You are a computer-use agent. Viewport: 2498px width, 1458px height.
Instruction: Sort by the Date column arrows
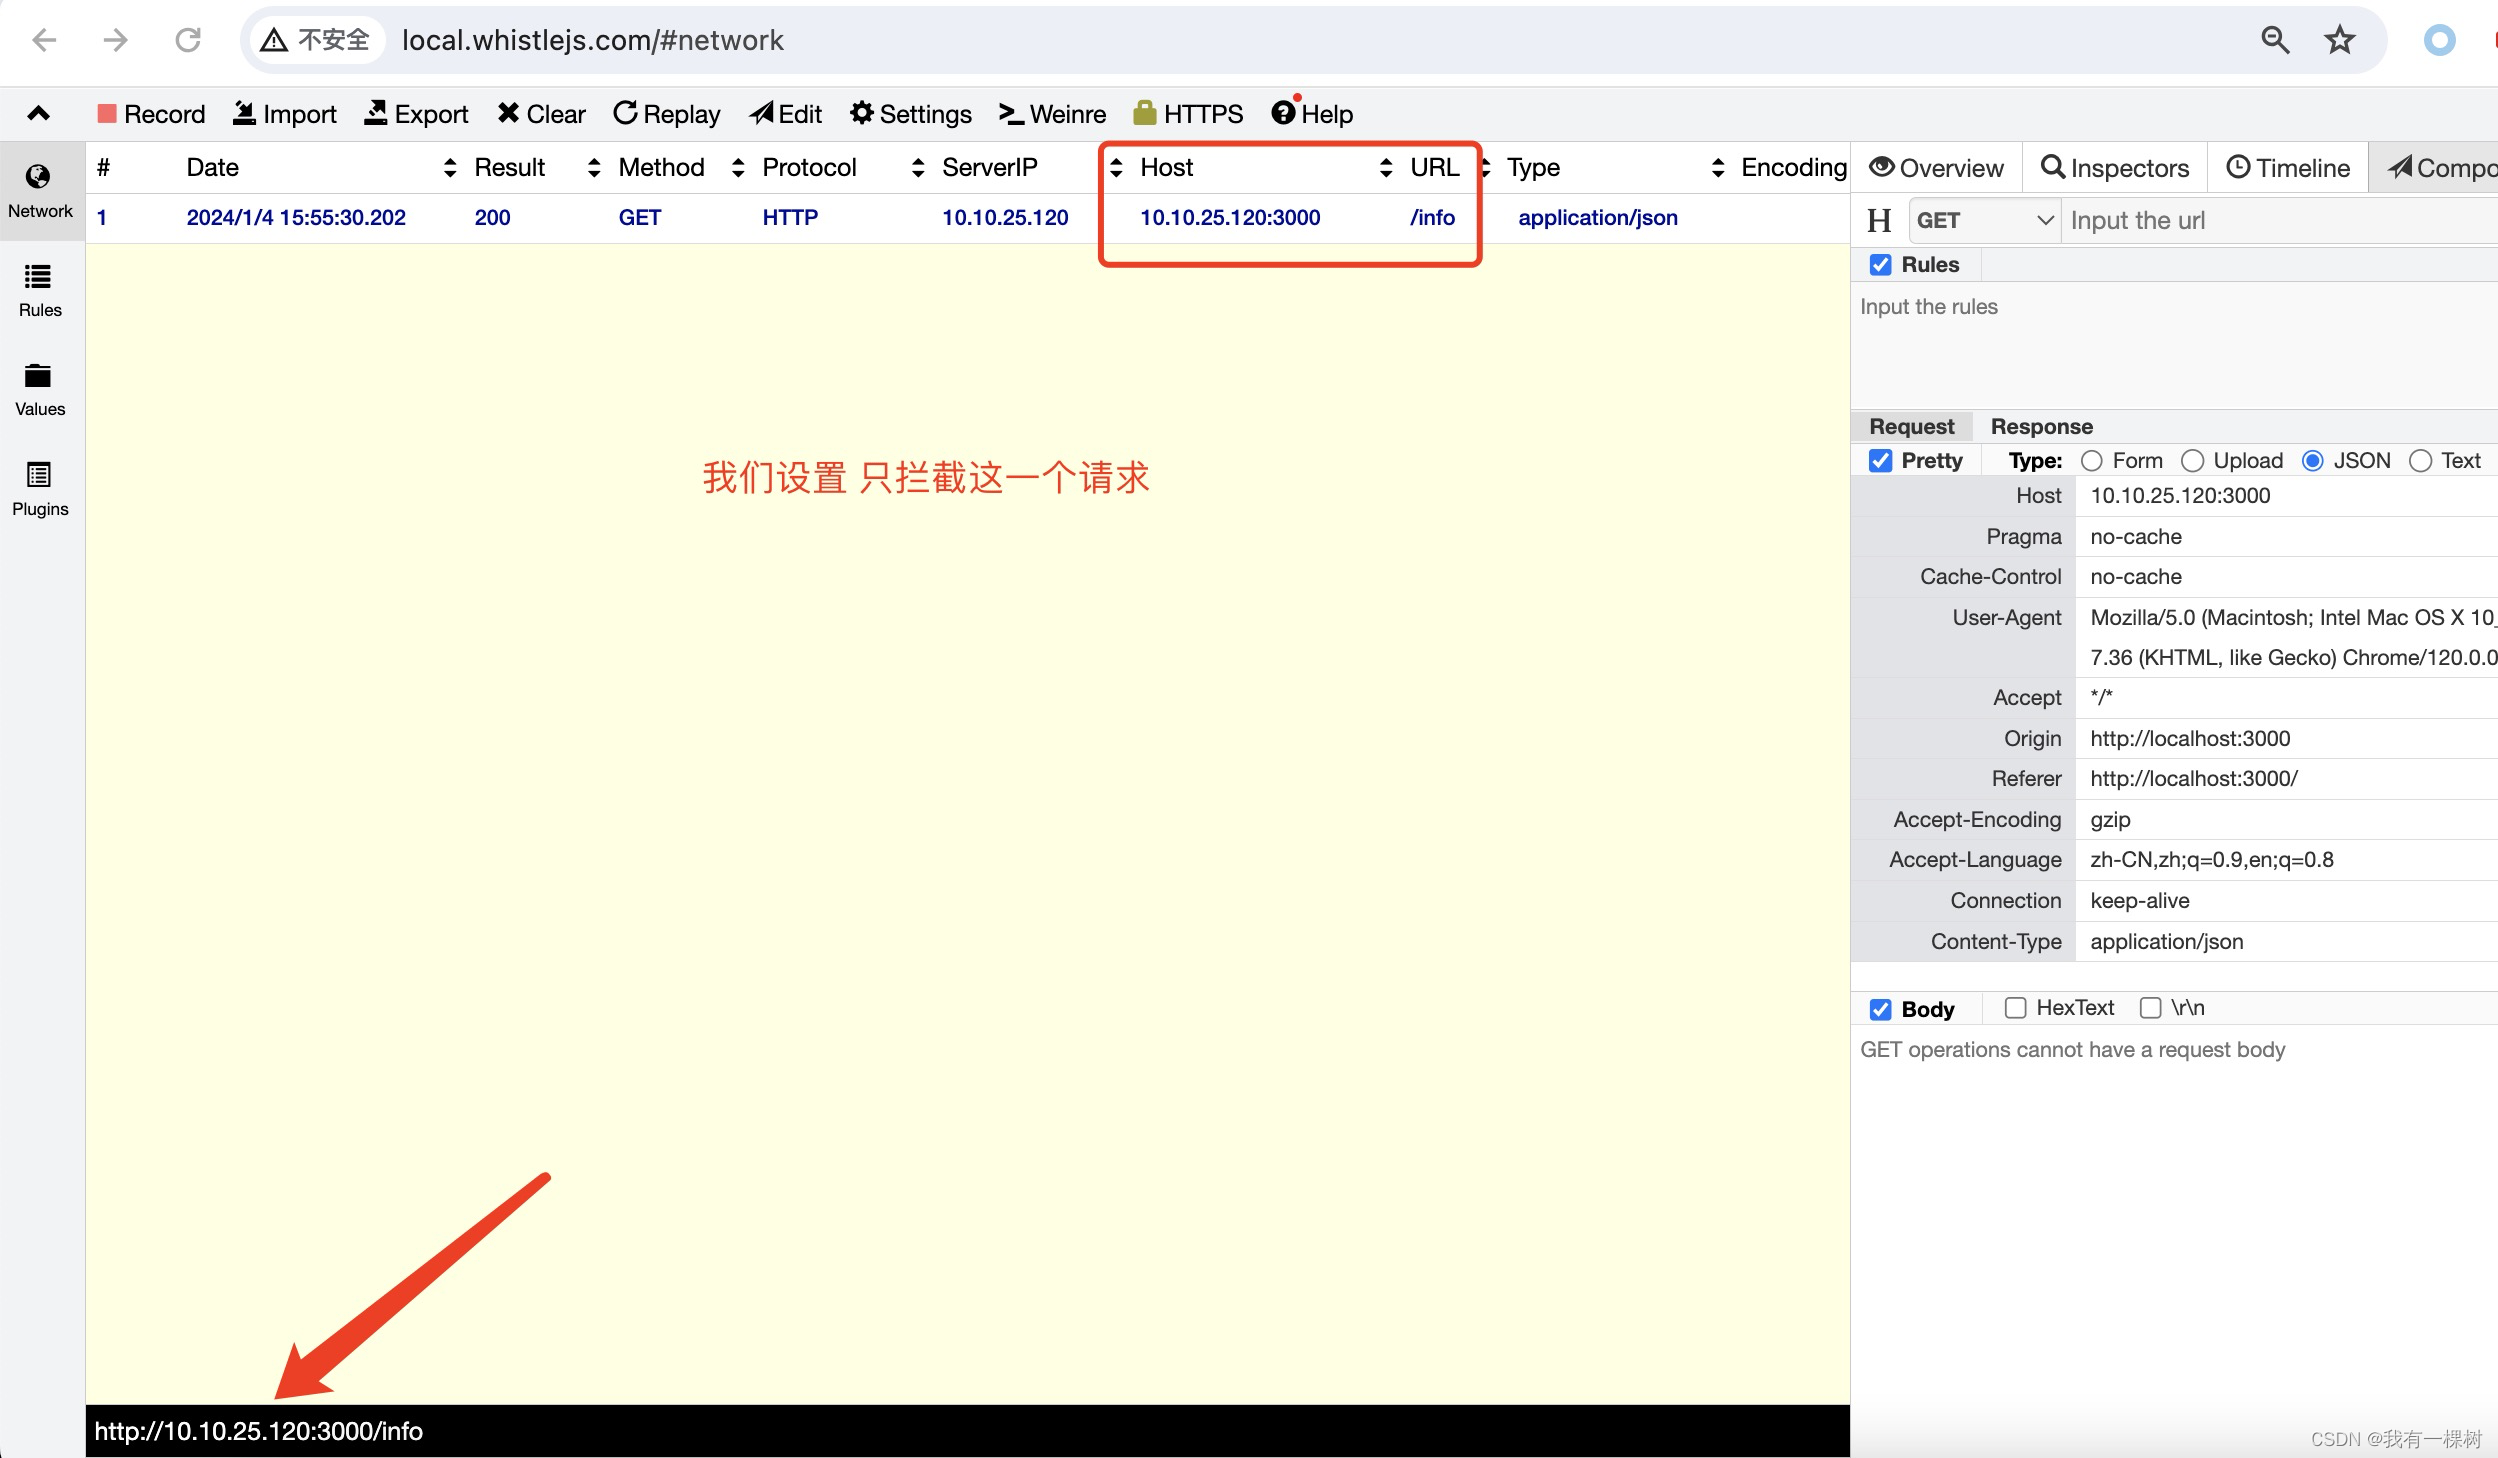click(x=450, y=168)
